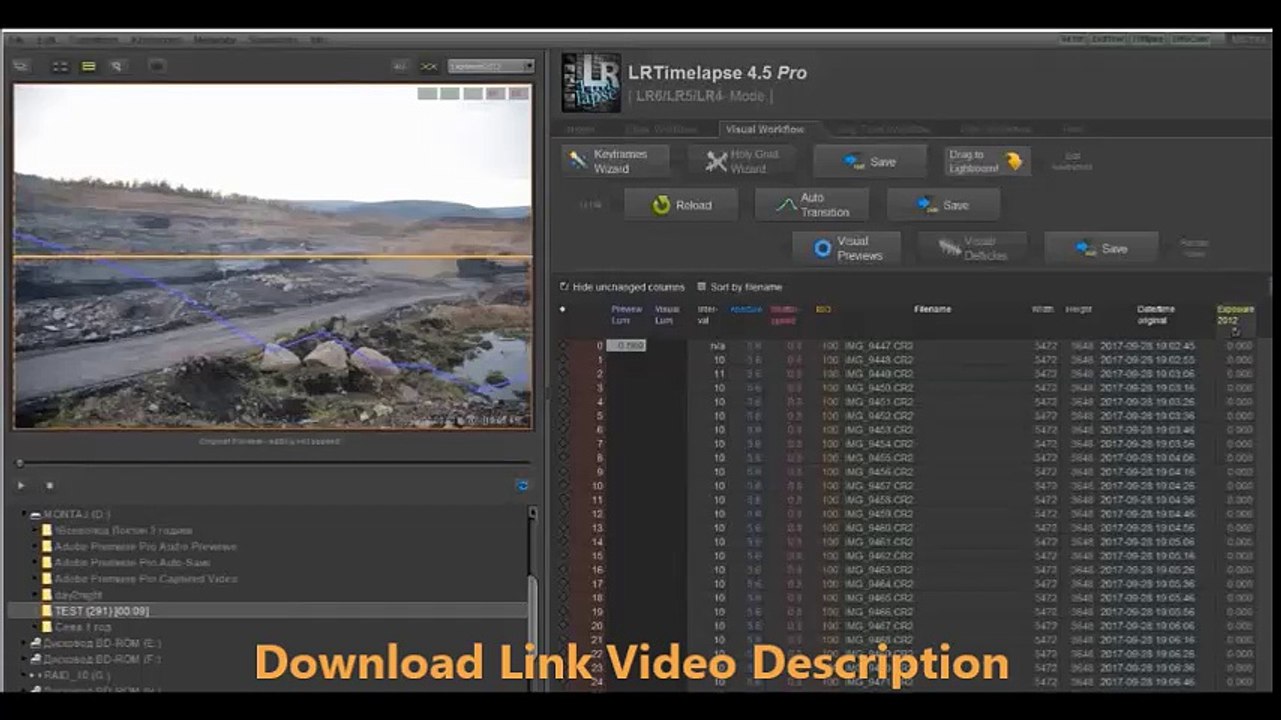Open the dropdown above the preview image

pyautogui.click(x=490, y=66)
